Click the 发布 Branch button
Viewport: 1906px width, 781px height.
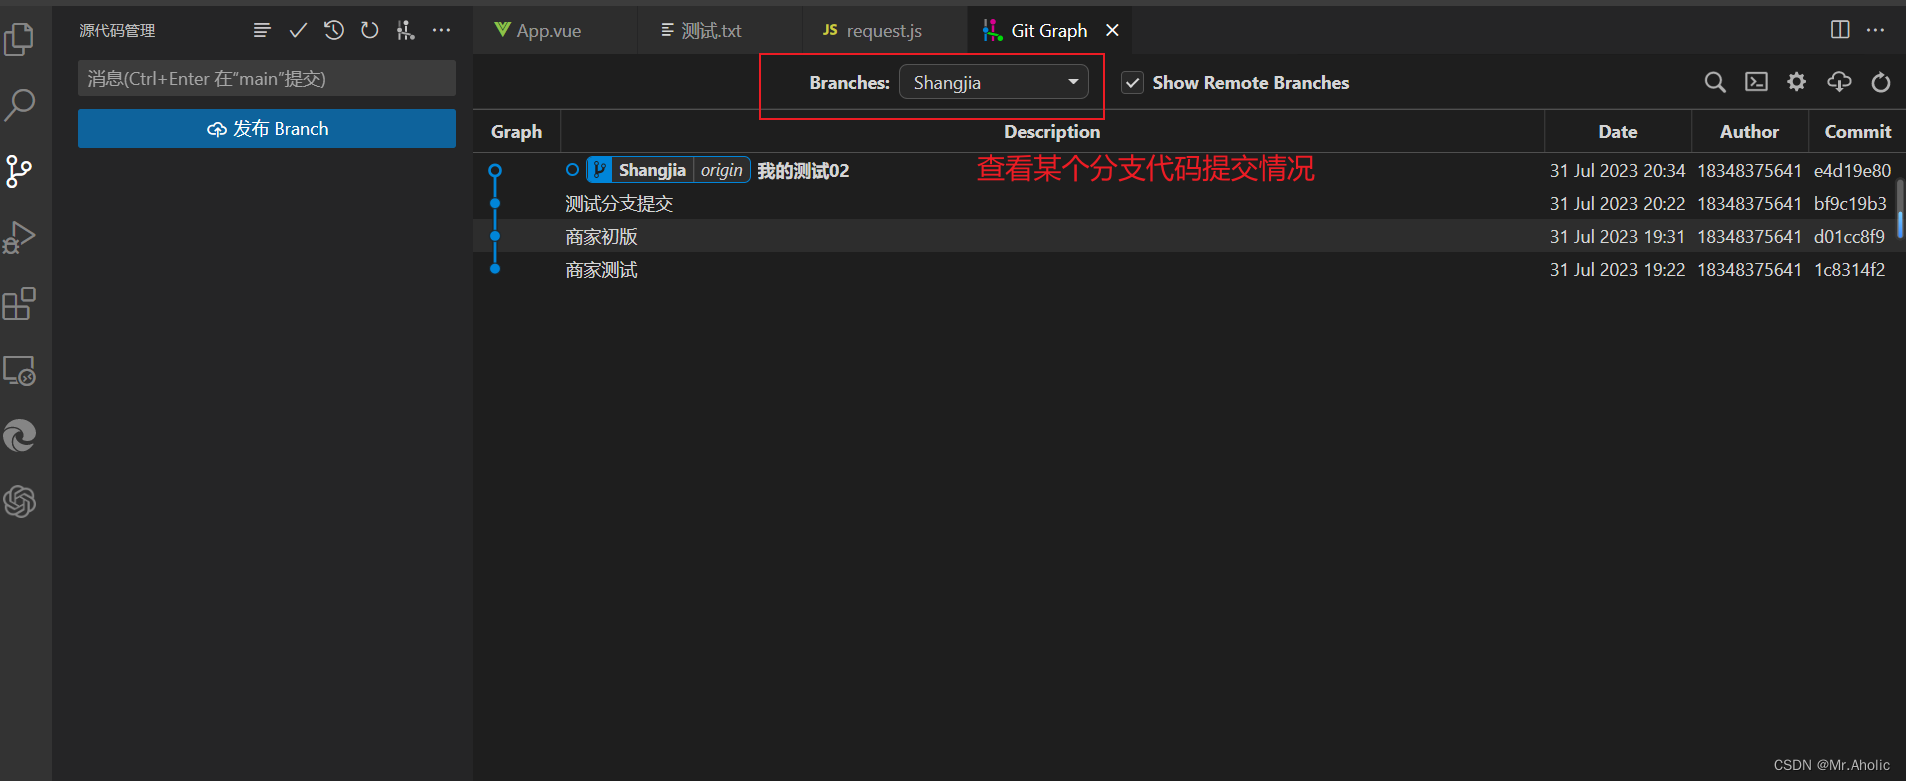pos(267,129)
